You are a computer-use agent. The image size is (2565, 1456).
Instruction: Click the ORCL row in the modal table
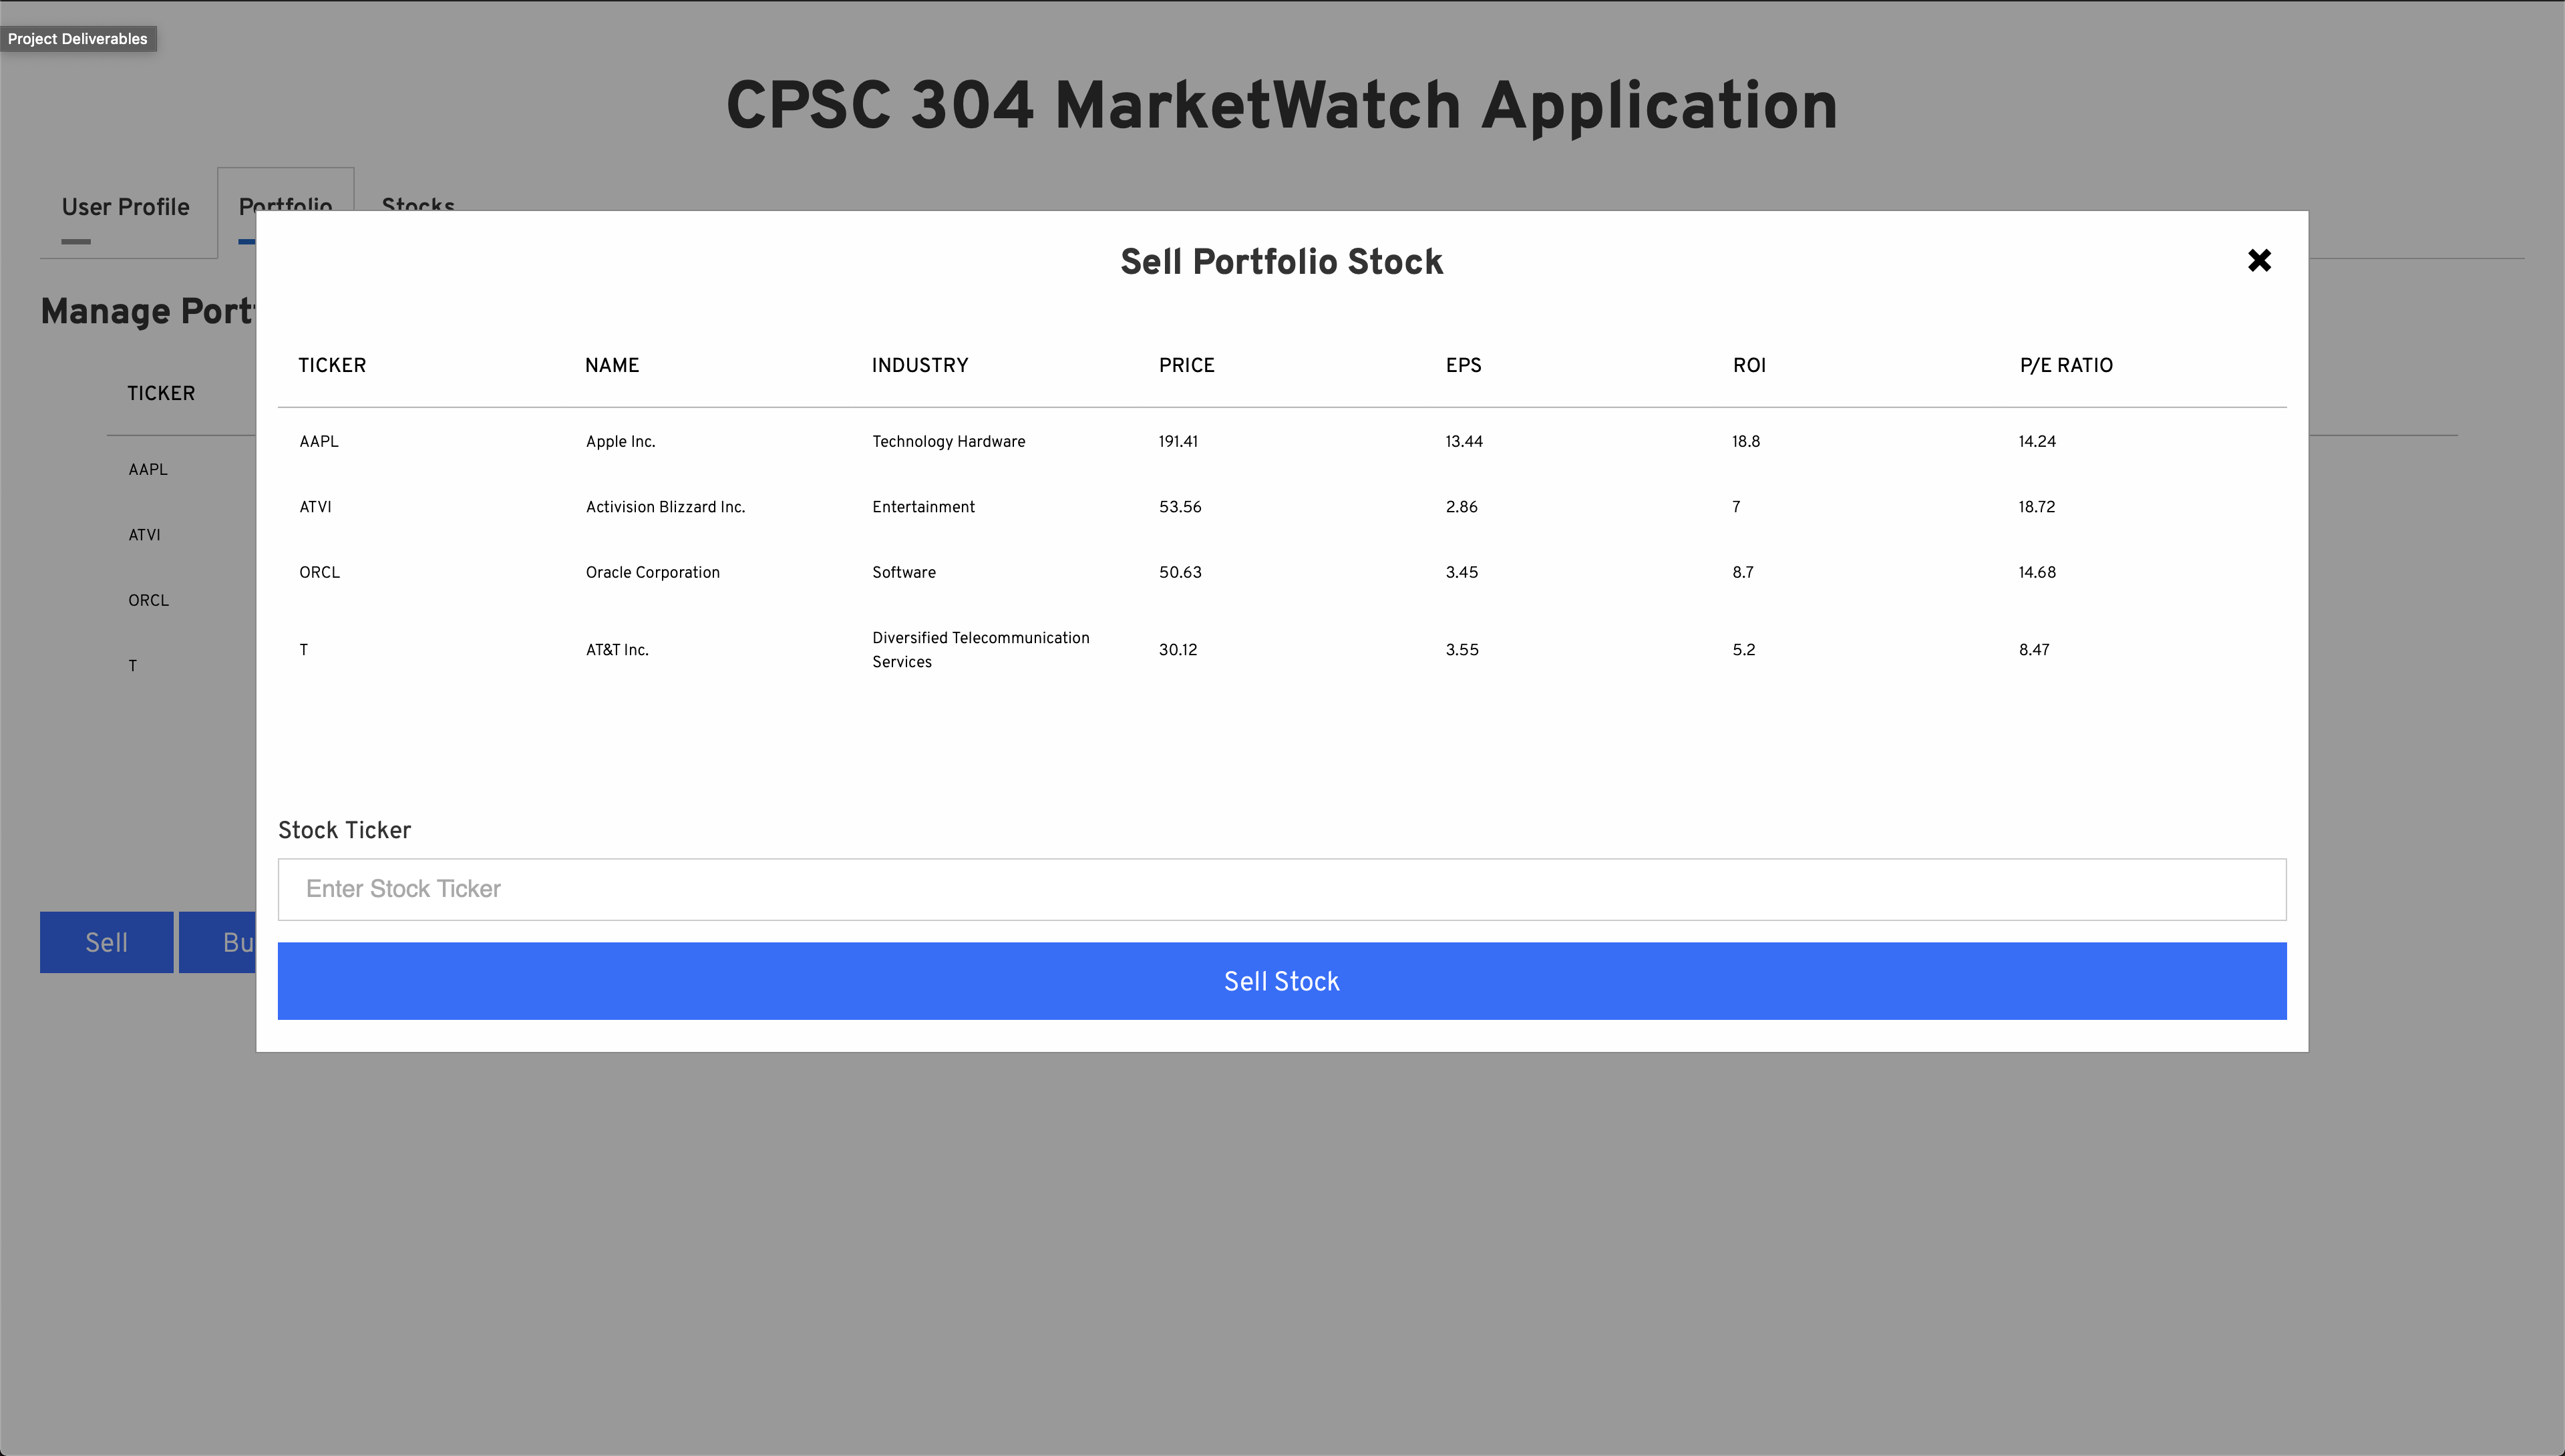tap(319, 572)
